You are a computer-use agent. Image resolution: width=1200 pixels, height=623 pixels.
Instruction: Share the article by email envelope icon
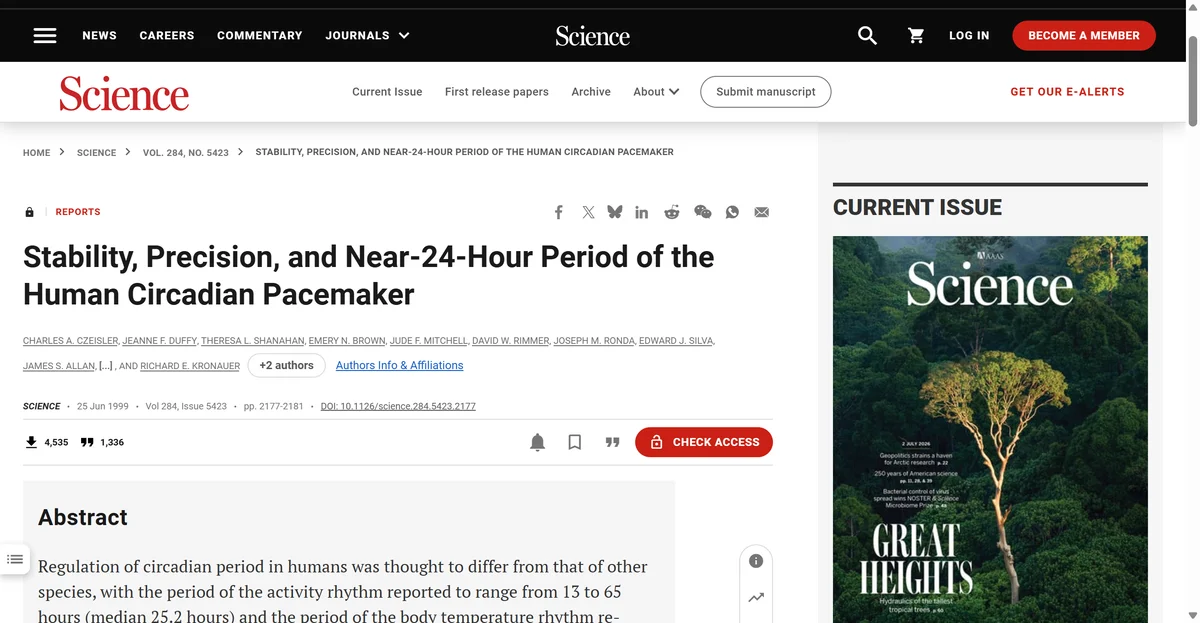tap(762, 212)
